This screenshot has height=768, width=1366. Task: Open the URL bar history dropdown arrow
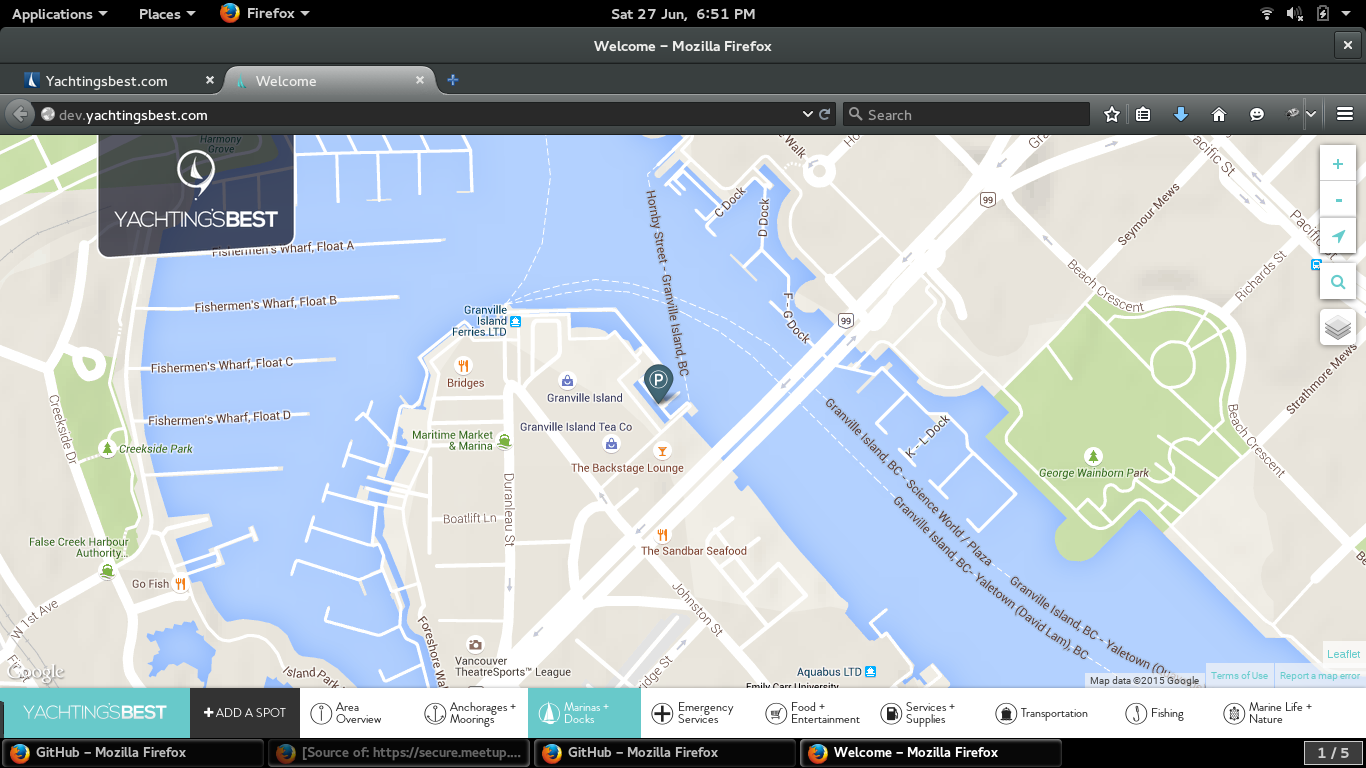click(808, 115)
